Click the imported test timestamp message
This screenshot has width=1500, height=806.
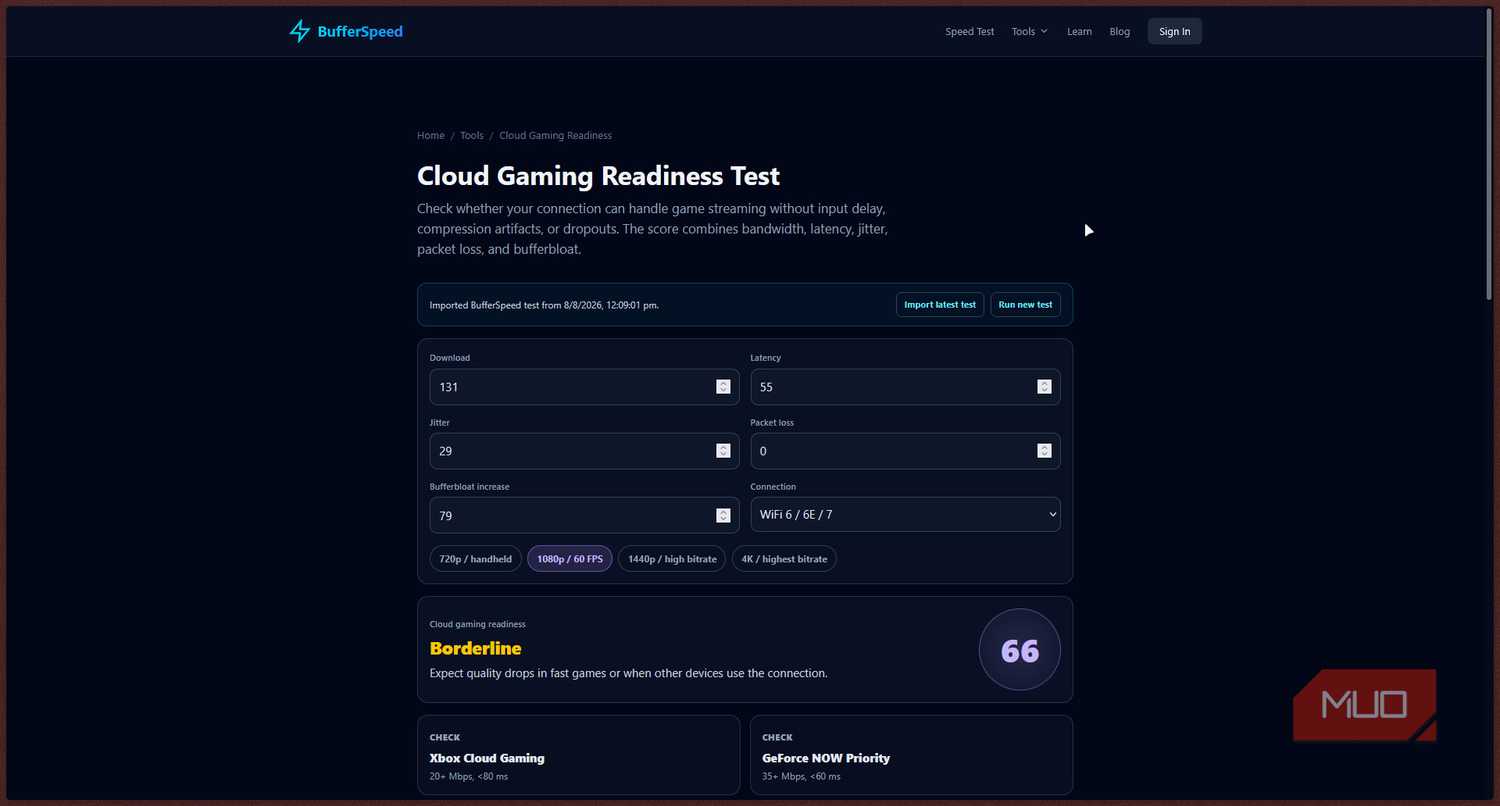coord(544,305)
